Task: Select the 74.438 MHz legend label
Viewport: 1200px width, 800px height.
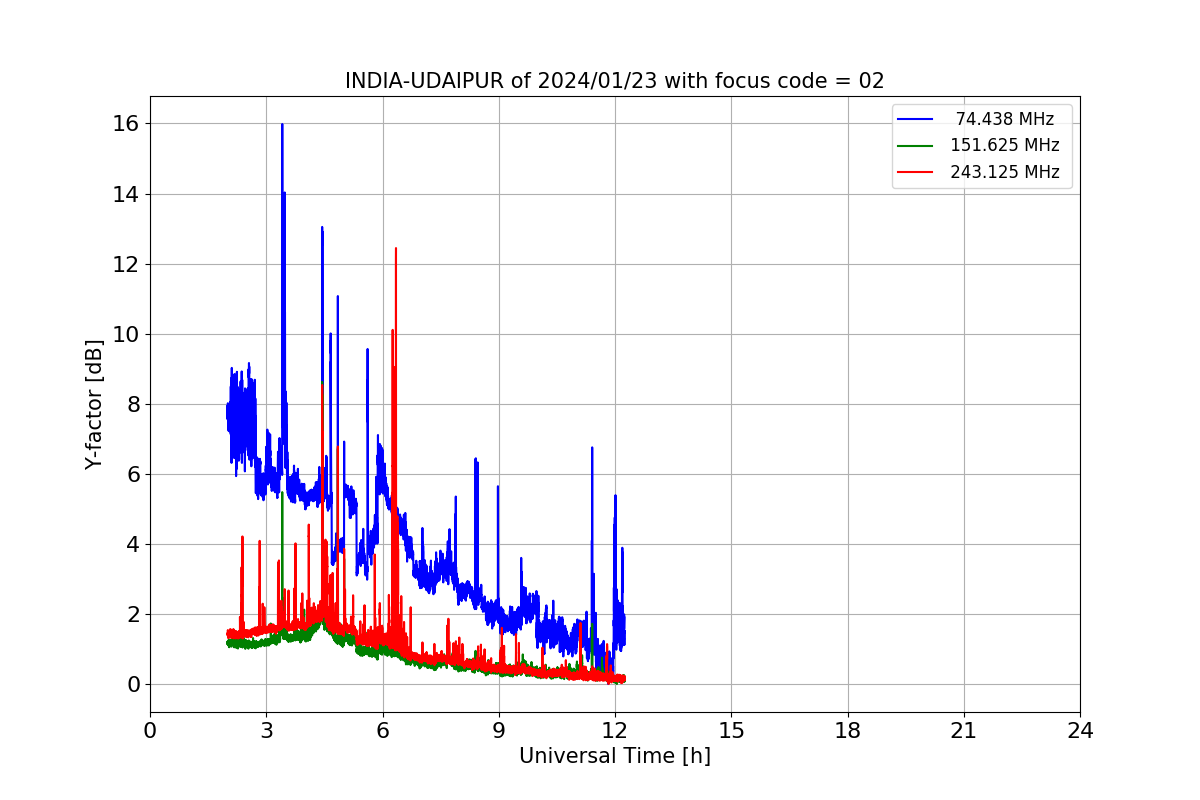Action: click(1005, 119)
